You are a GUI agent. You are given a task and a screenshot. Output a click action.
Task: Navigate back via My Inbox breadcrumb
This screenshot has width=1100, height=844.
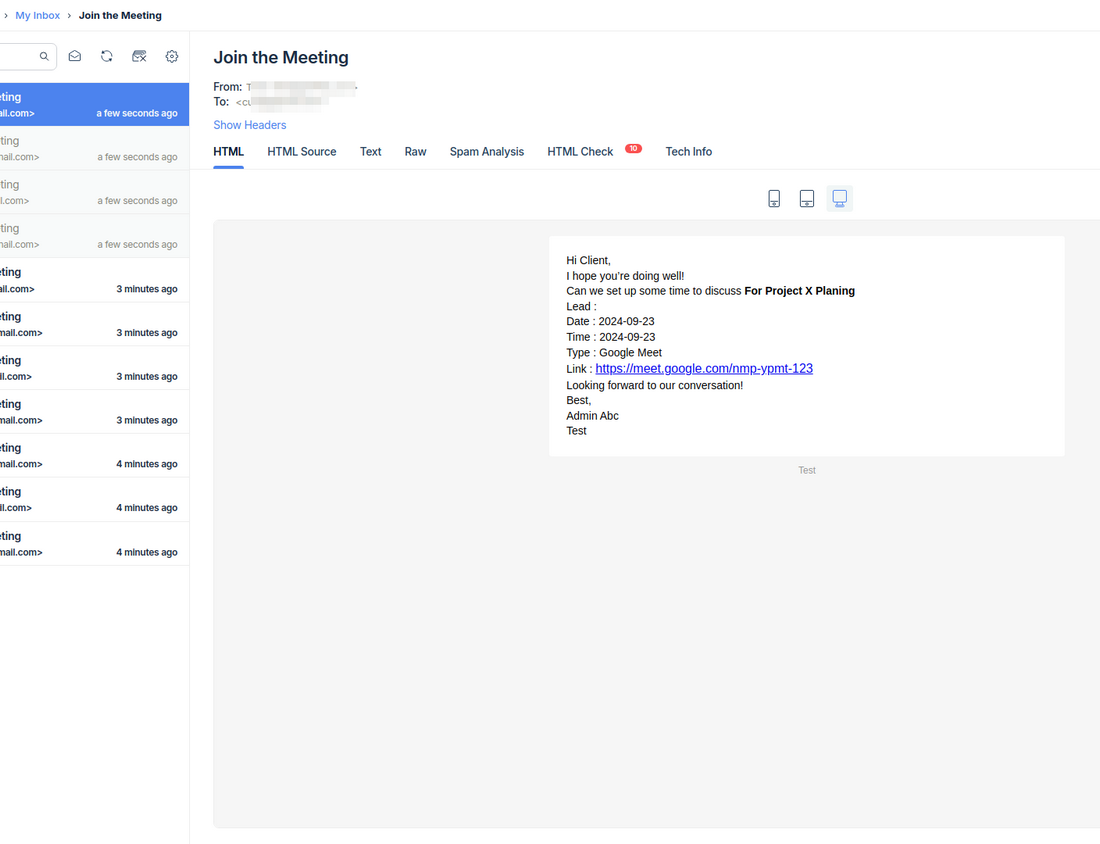click(x=37, y=15)
